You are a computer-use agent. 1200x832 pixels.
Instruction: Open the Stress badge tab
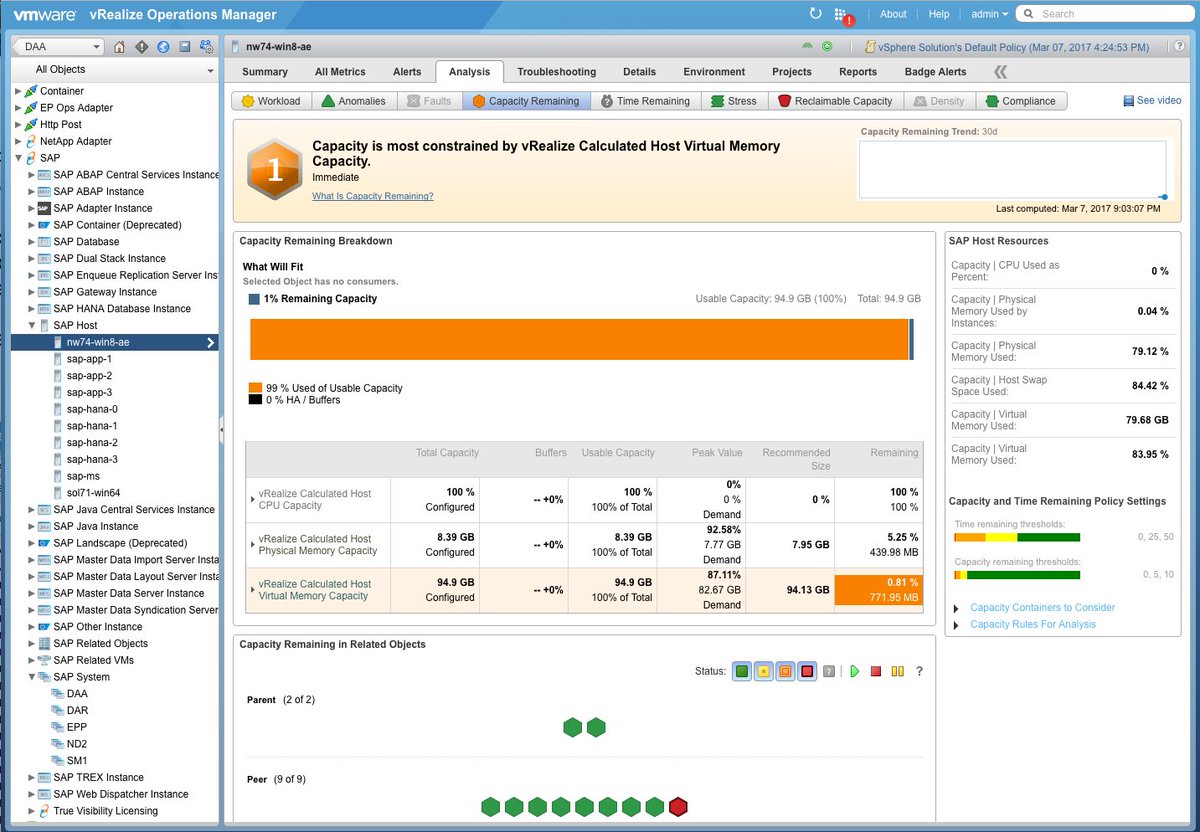[x=733, y=101]
